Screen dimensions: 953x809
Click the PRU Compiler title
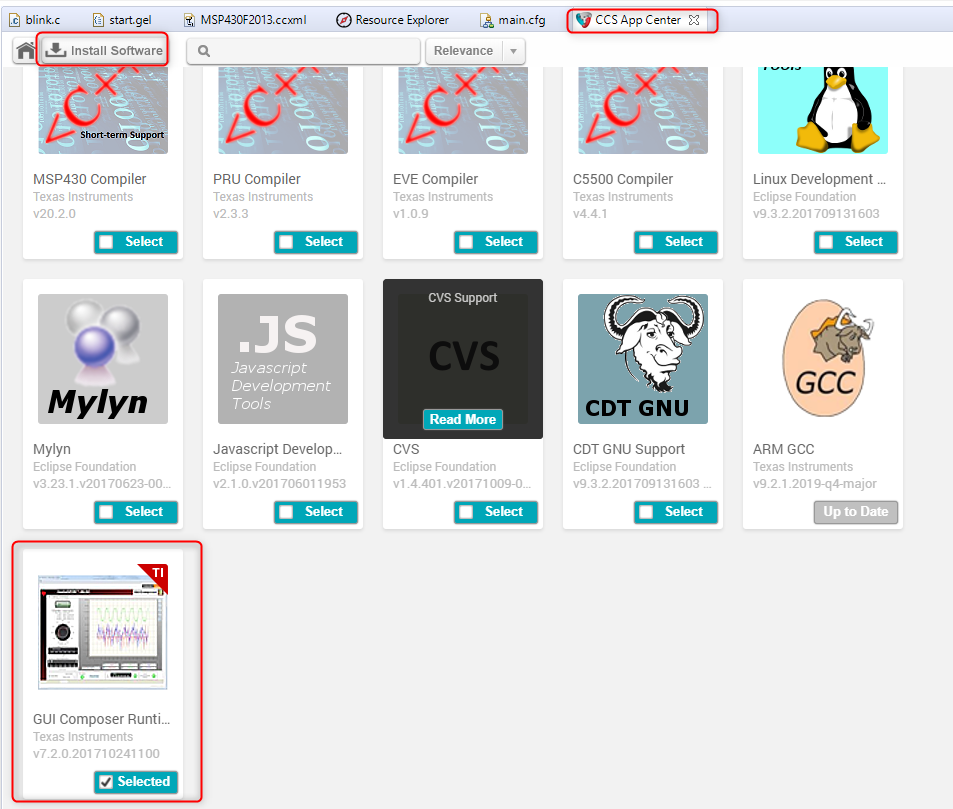(256, 179)
